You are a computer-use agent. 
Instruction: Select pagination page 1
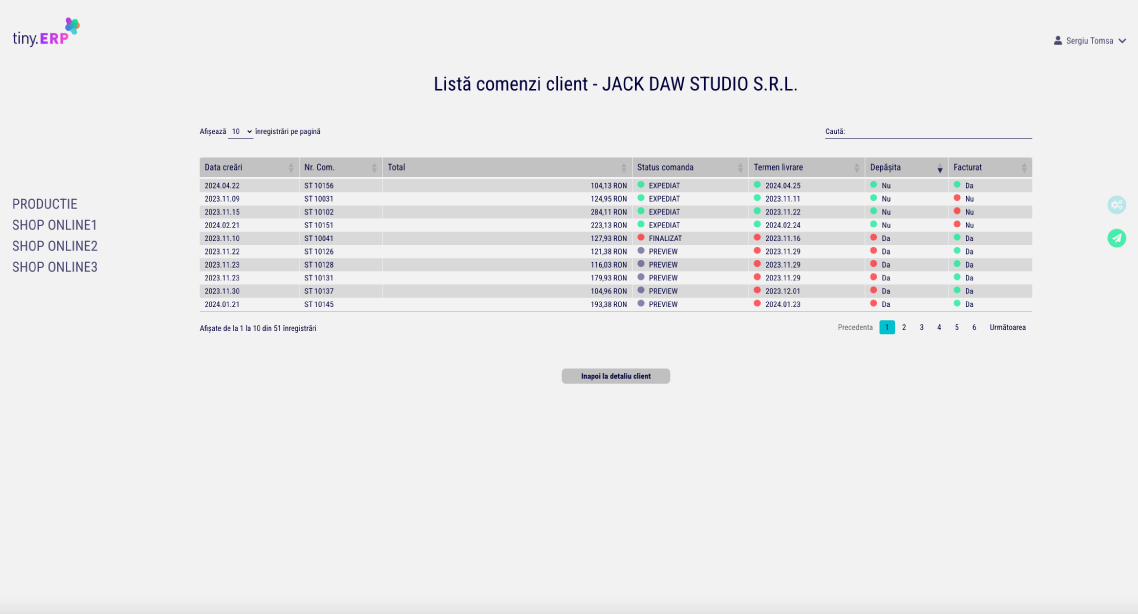[887, 327]
